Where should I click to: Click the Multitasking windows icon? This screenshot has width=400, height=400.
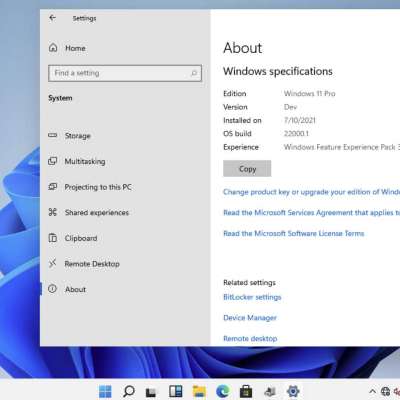53,161
